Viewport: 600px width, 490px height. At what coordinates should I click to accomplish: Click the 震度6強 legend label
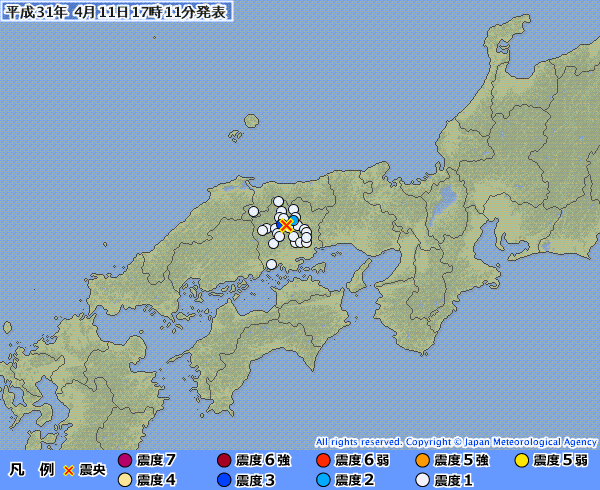pyautogui.click(x=263, y=460)
